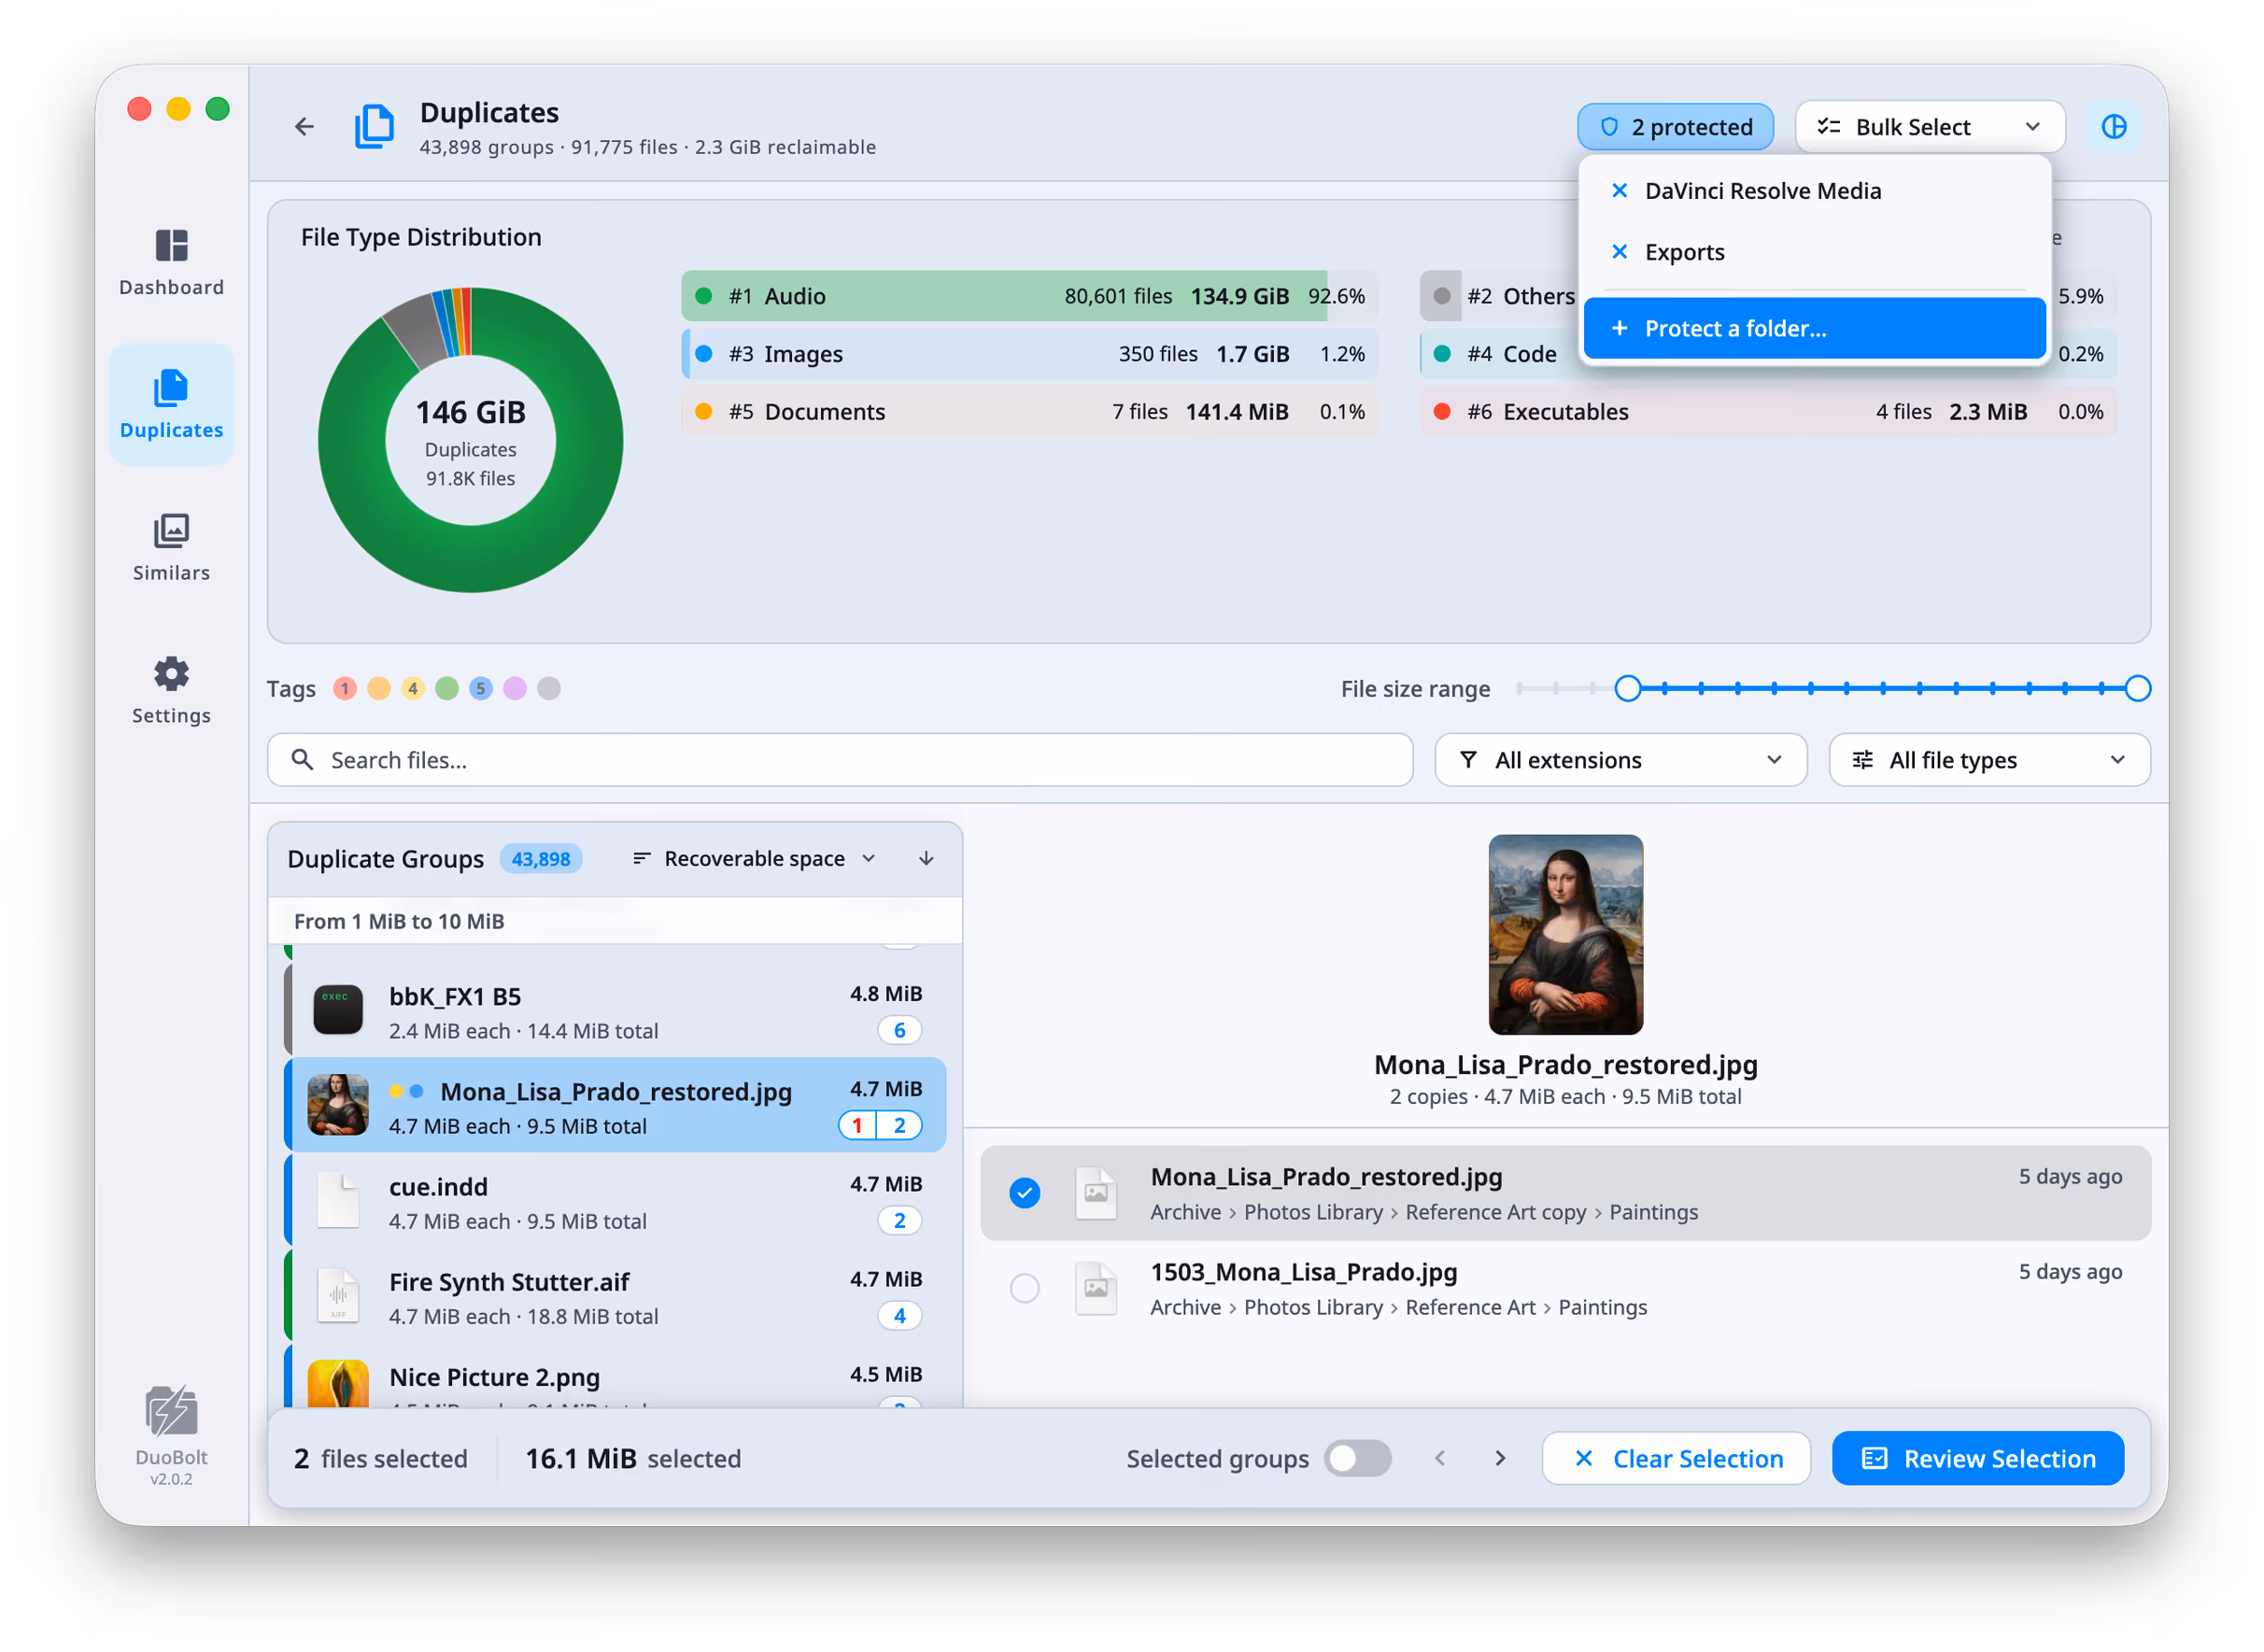Open the Recoverable space sort dropdown

755,859
